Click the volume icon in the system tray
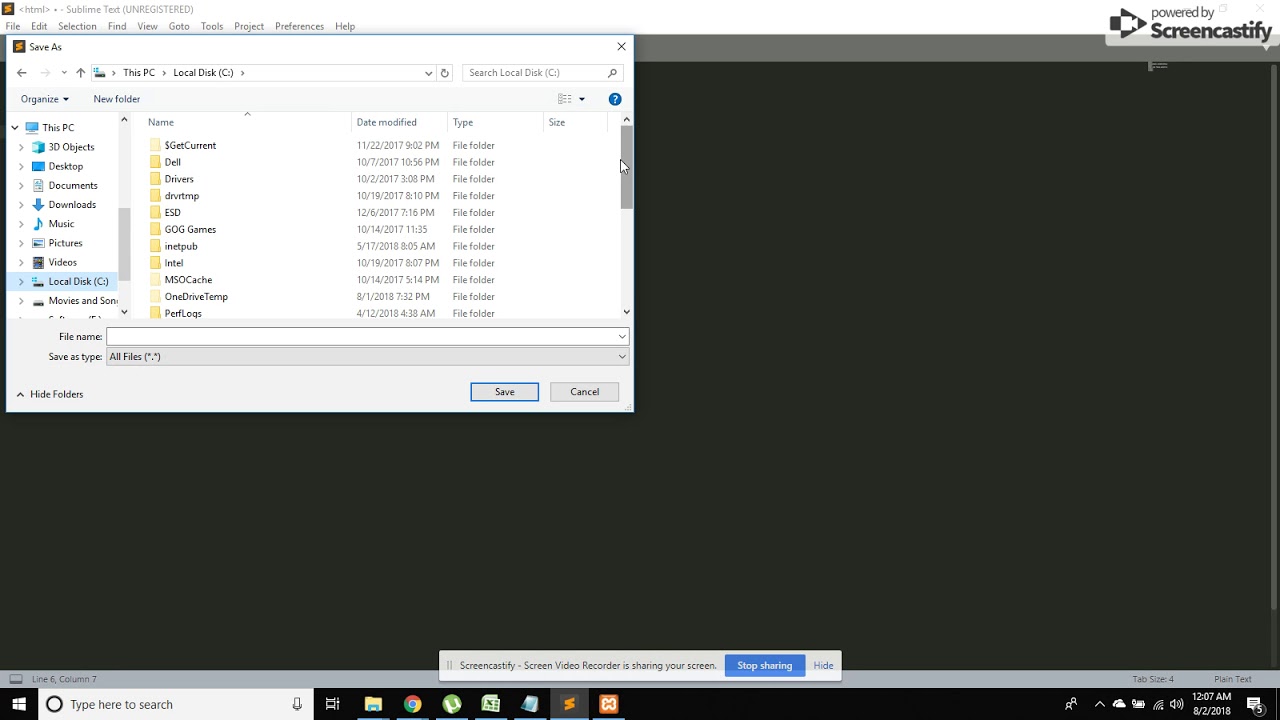The width and height of the screenshot is (1280, 720). point(1176,704)
